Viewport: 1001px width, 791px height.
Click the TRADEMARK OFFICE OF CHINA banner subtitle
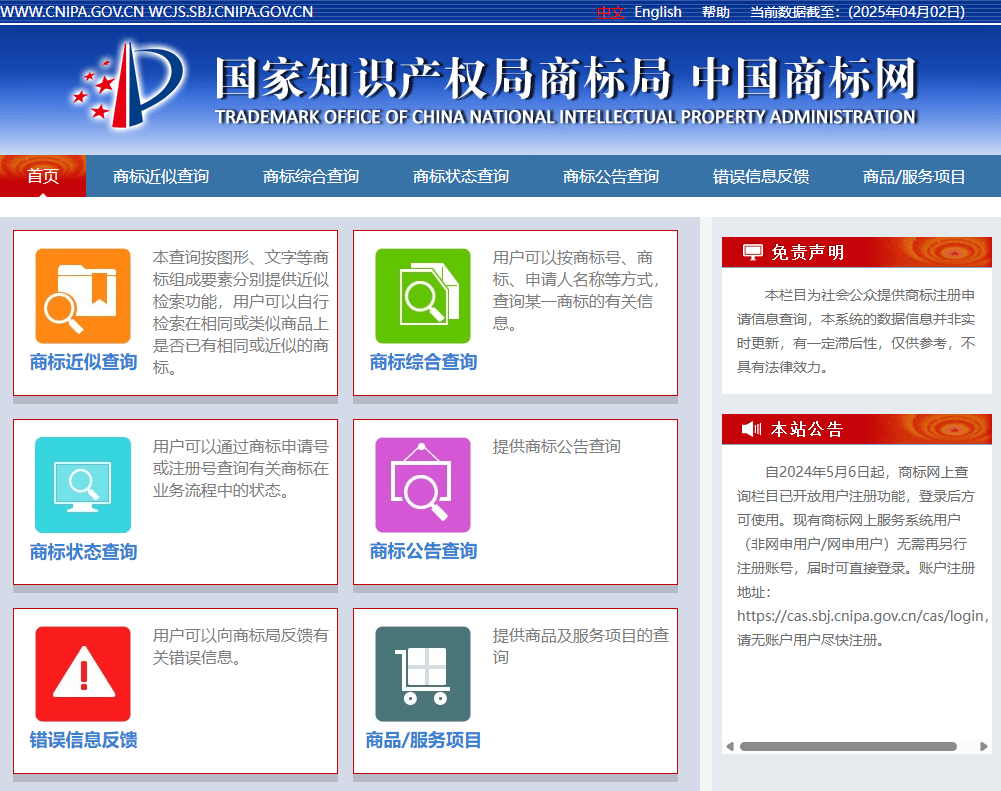pyautogui.click(x=566, y=117)
